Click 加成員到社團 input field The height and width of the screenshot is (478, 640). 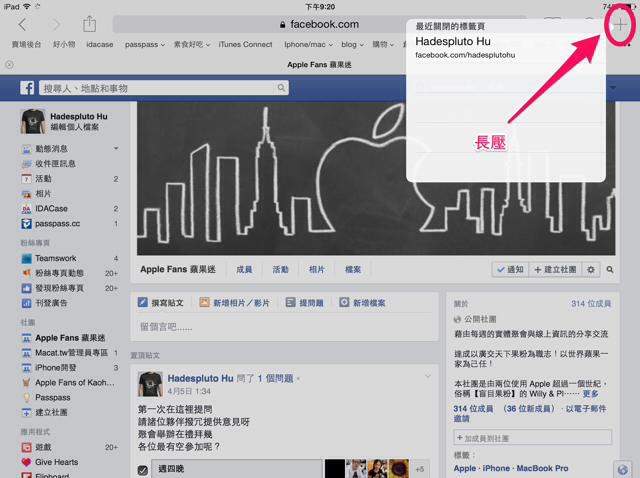point(533,438)
